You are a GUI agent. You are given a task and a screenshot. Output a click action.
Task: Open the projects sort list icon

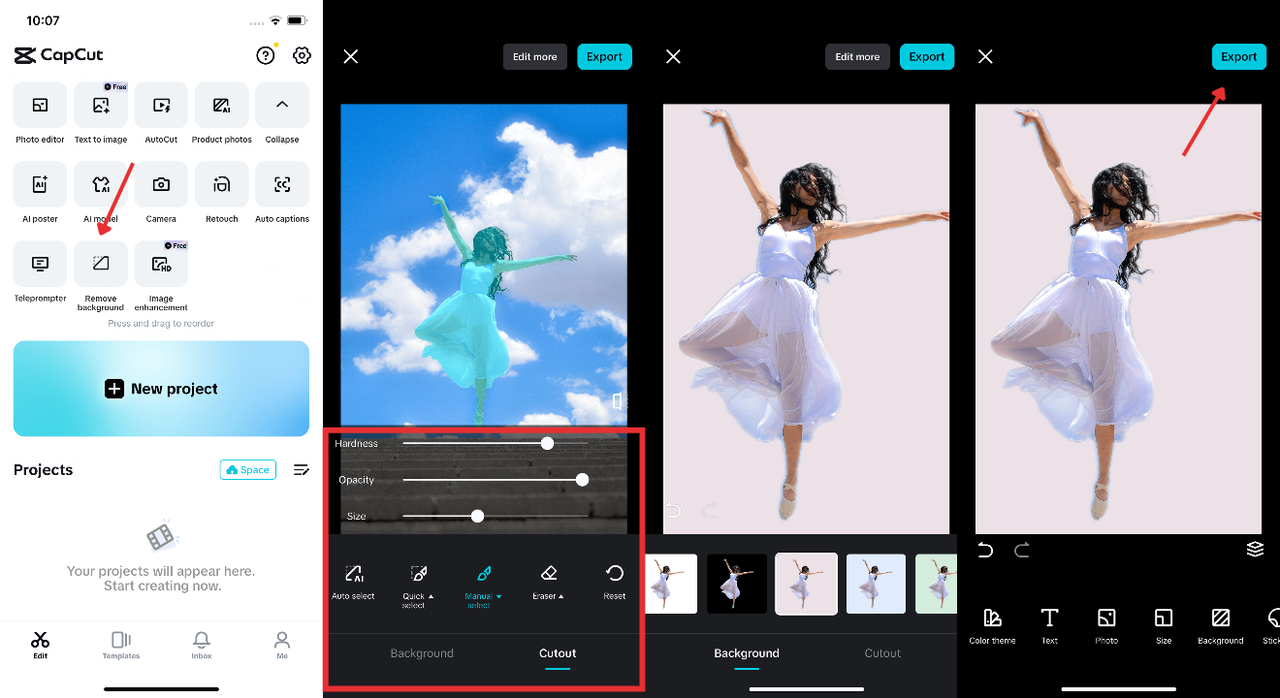[301, 470]
